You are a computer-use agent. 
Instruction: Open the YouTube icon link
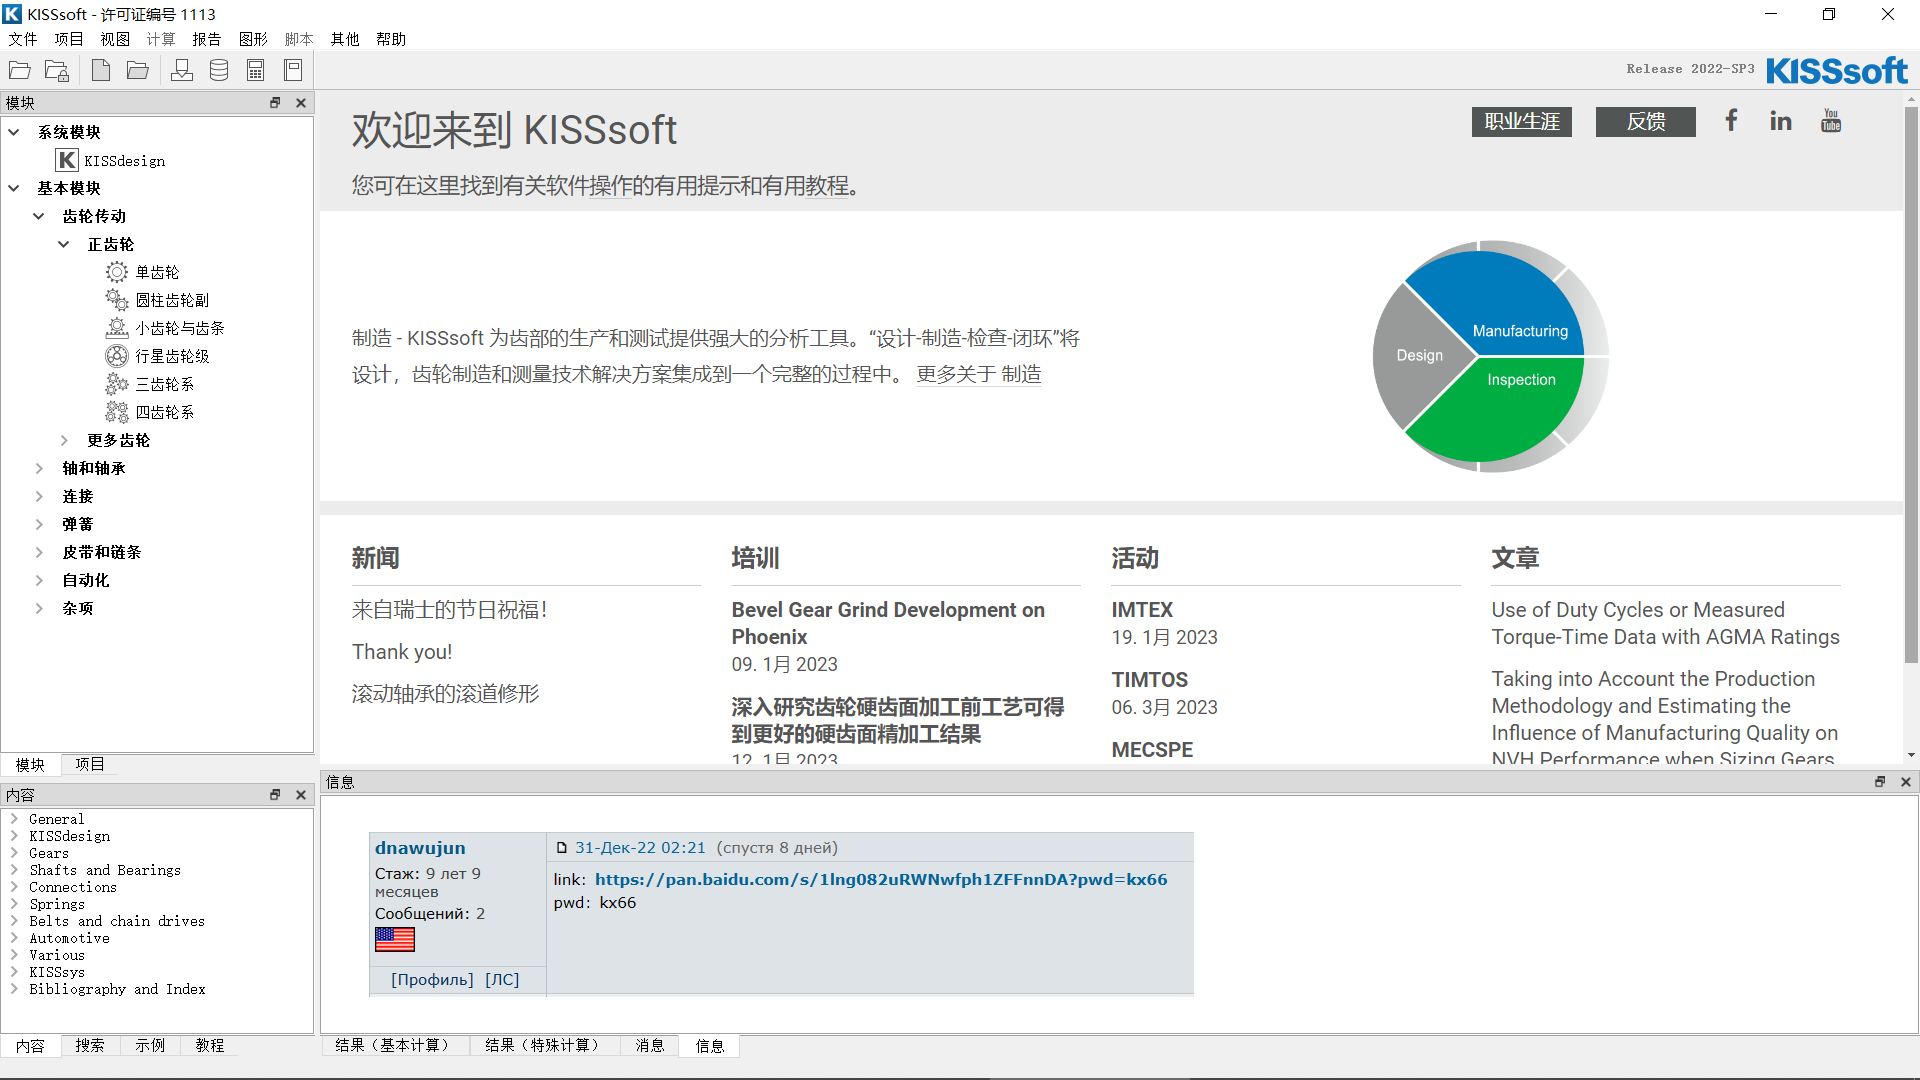(x=1831, y=121)
